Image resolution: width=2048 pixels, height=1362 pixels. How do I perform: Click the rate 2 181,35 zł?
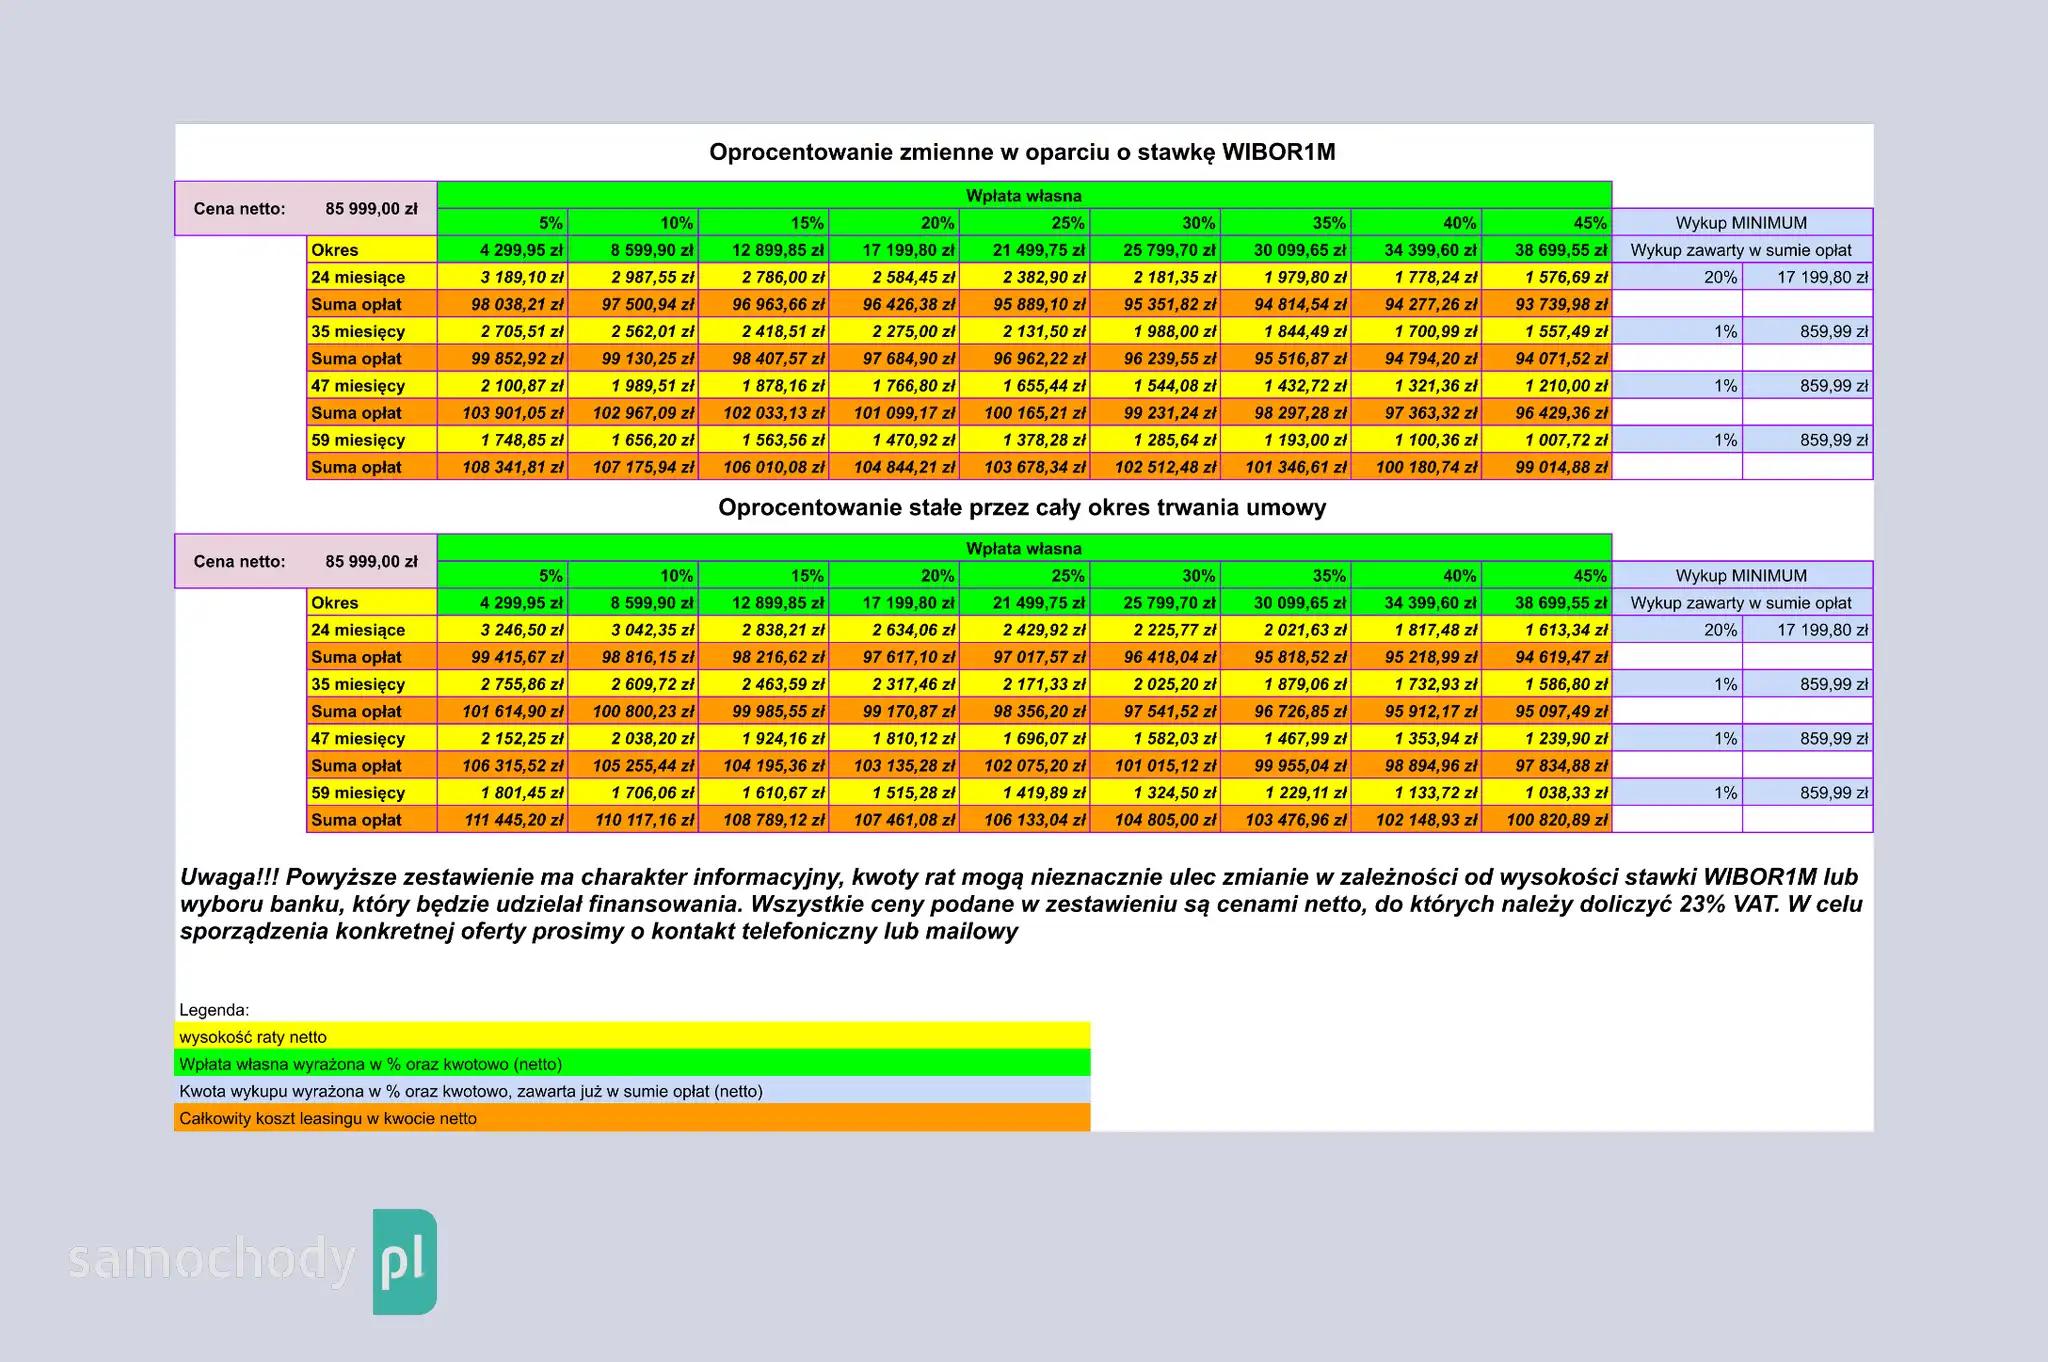(1155, 277)
